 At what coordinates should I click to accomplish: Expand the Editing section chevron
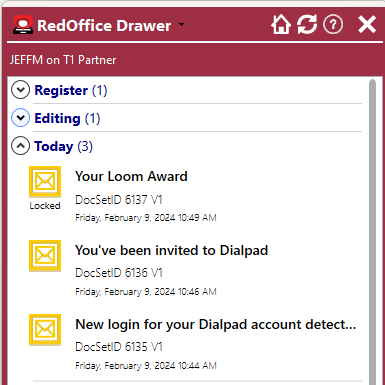(21, 118)
